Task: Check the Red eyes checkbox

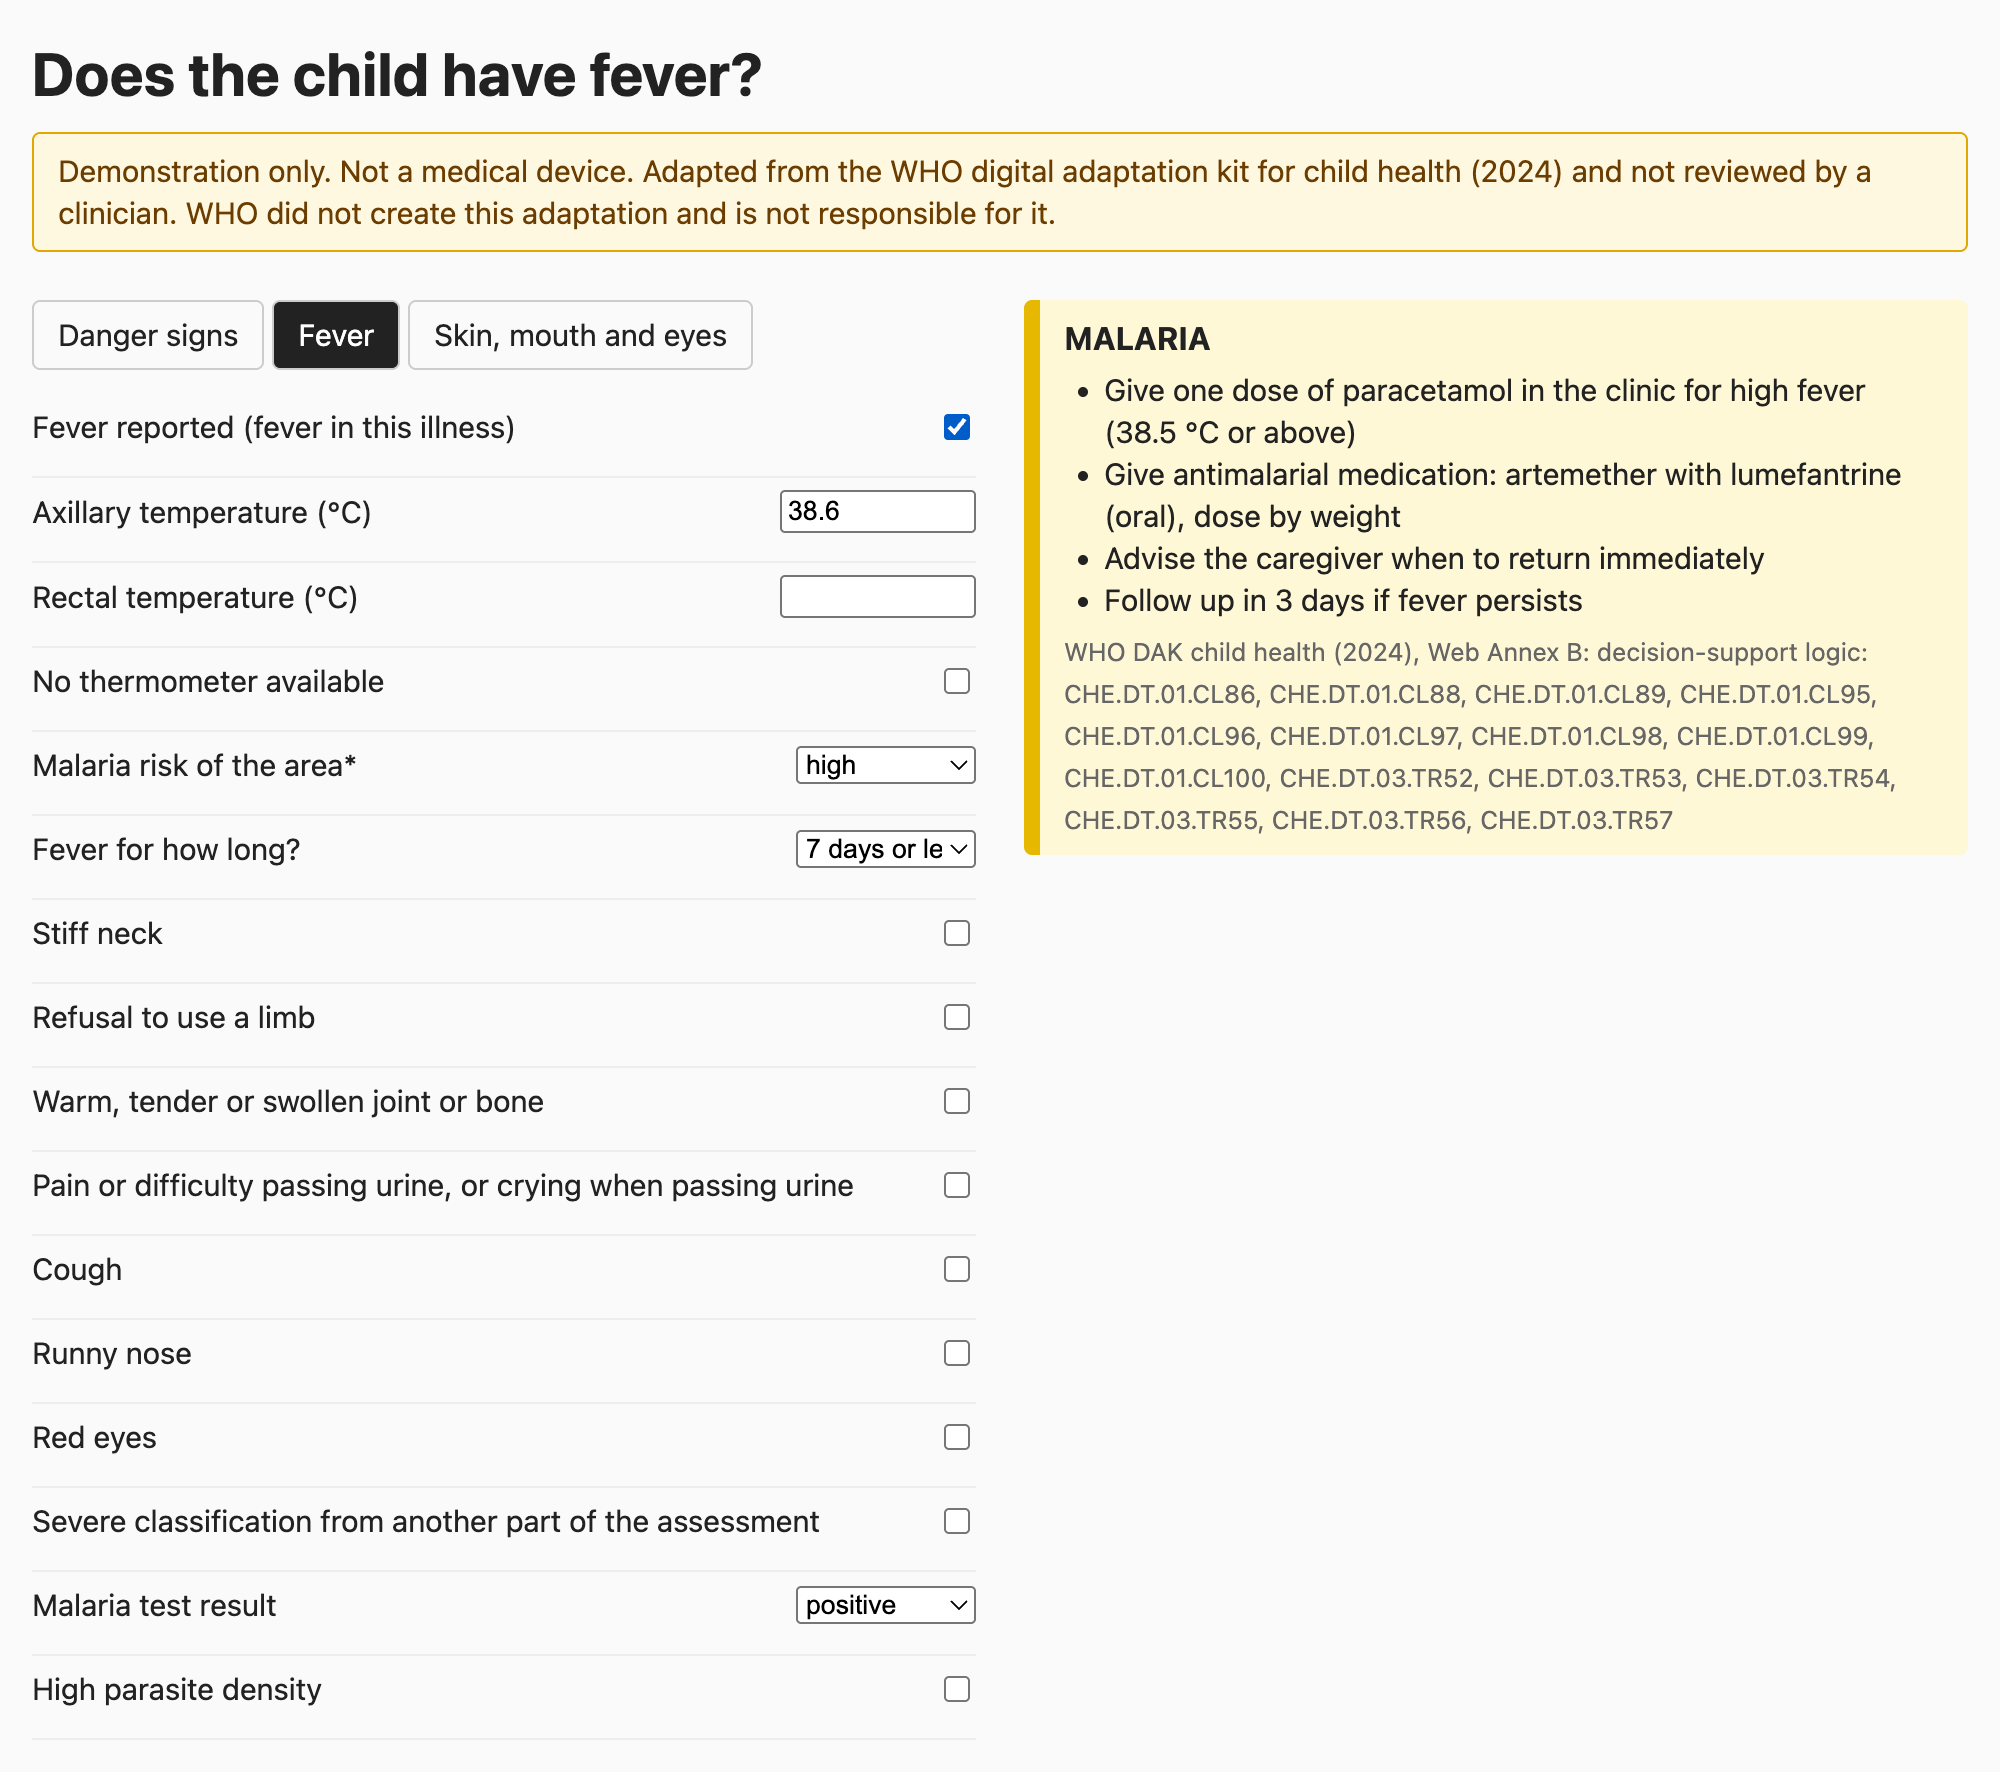Action: (x=957, y=1437)
